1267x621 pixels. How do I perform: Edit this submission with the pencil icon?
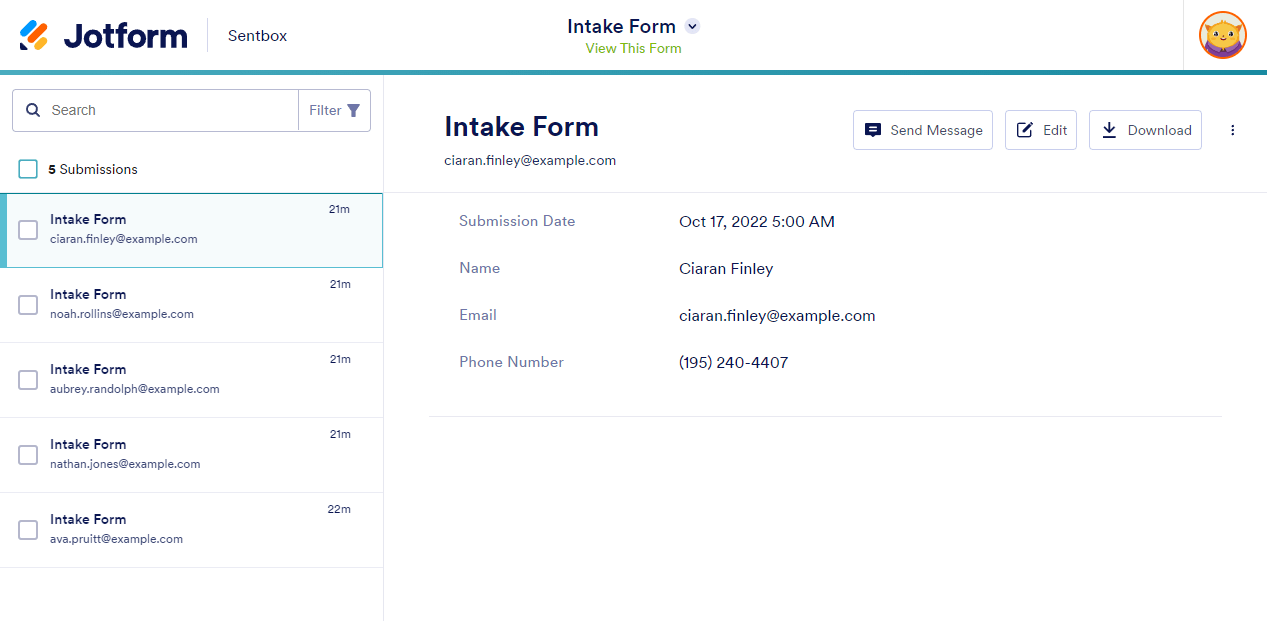click(x=1040, y=130)
